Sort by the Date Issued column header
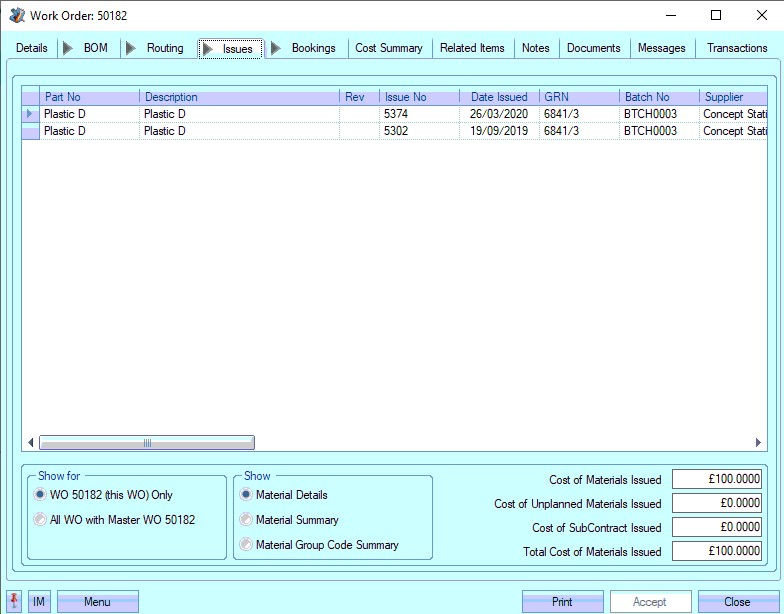Screen dimensions: 784x614 [x=499, y=97]
